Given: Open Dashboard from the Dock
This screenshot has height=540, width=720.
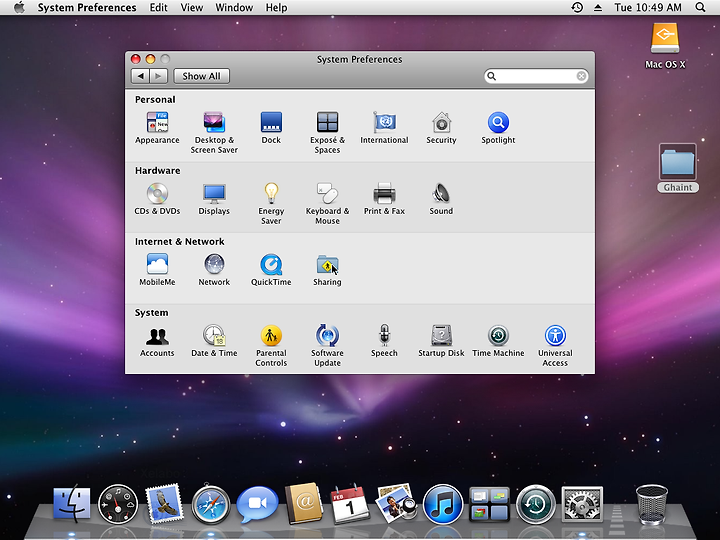Looking at the screenshot, I should [x=118, y=504].
